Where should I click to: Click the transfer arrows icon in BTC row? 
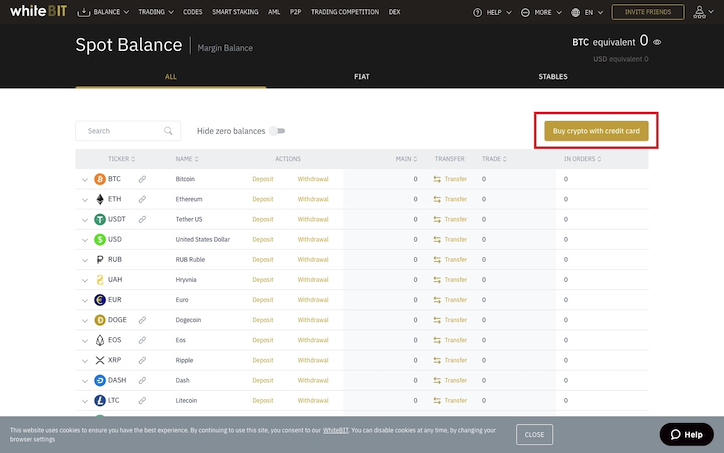(x=437, y=179)
